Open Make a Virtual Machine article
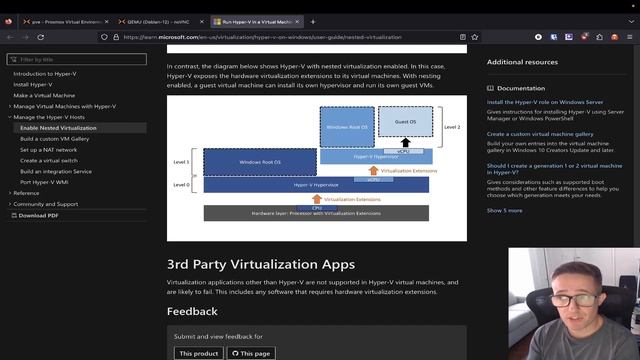This screenshot has height=360, width=640. pos(44,96)
